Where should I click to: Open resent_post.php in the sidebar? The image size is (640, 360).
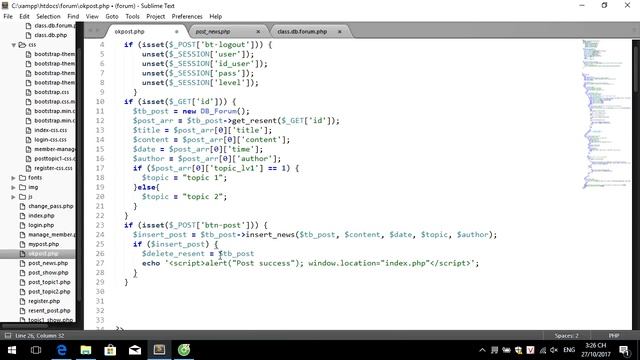click(49, 311)
